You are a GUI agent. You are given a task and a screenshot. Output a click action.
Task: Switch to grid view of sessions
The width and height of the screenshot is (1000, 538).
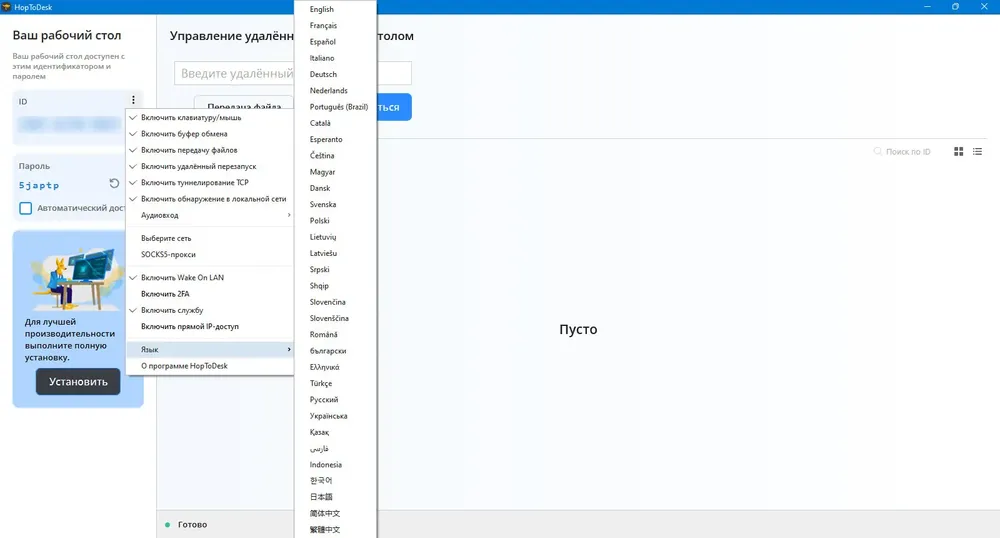[x=958, y=151]
